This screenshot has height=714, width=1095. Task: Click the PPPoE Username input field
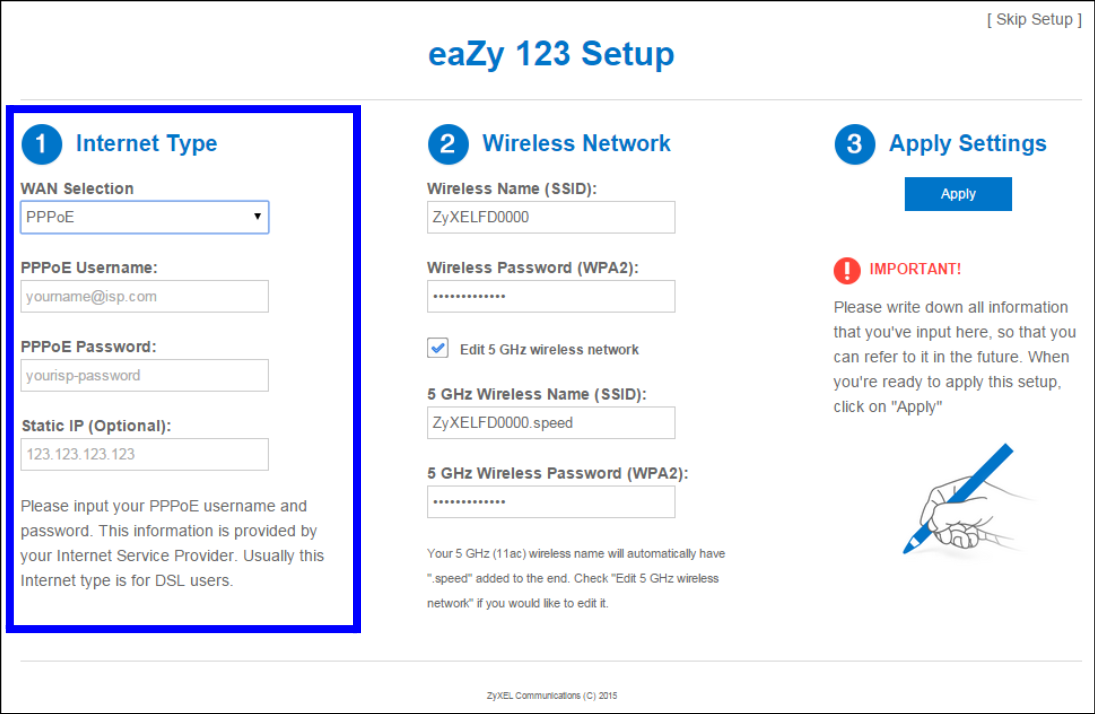[x=144, y=296]
